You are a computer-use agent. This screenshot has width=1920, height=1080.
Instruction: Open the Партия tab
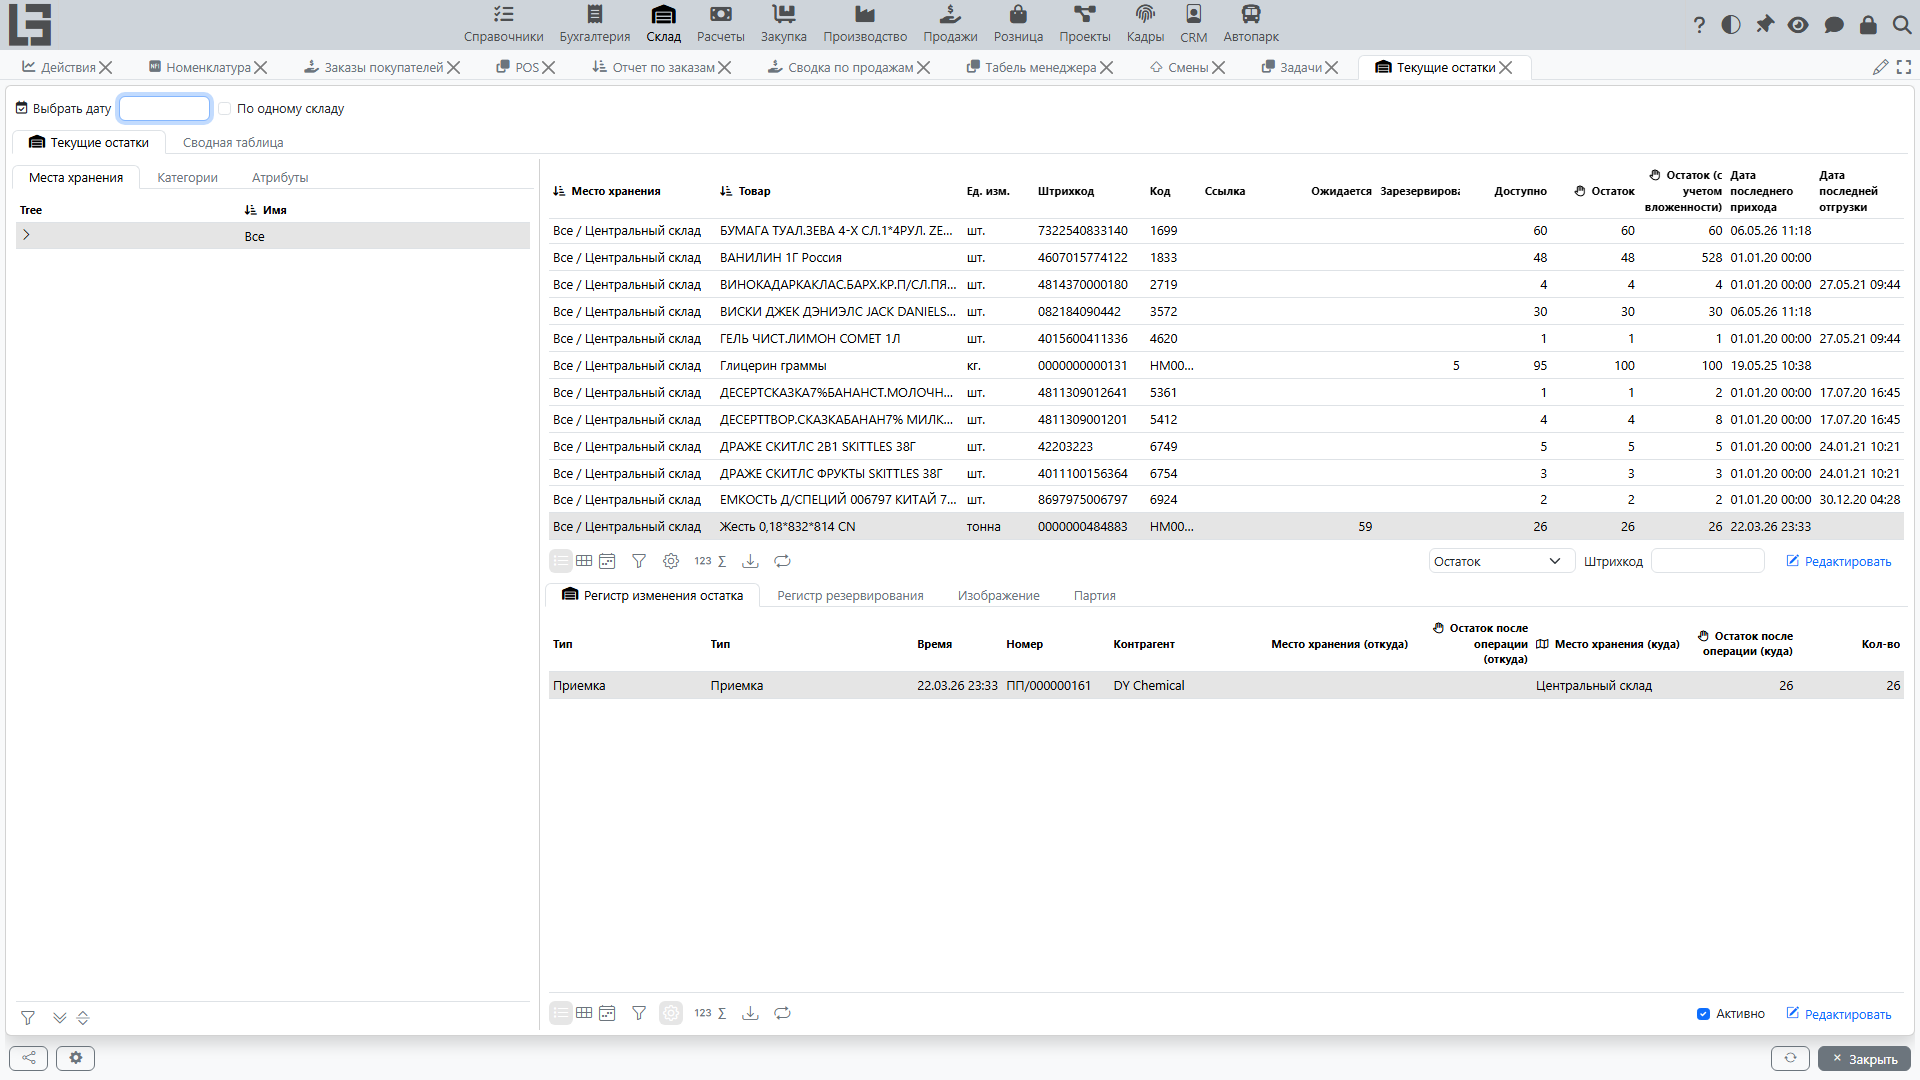pos(1094,596)
